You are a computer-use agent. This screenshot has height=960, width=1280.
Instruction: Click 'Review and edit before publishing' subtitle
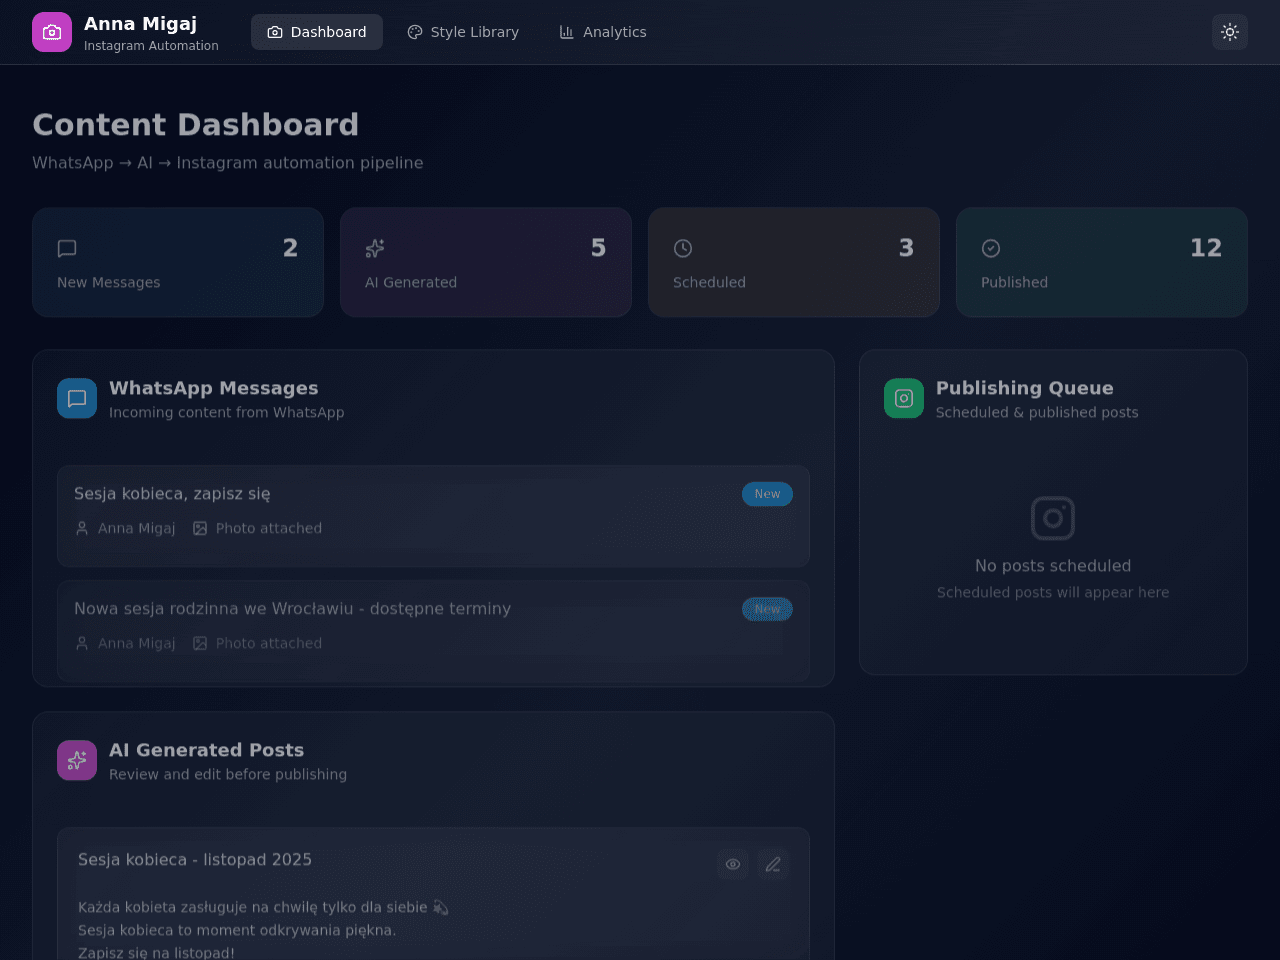tap(228, 774)
